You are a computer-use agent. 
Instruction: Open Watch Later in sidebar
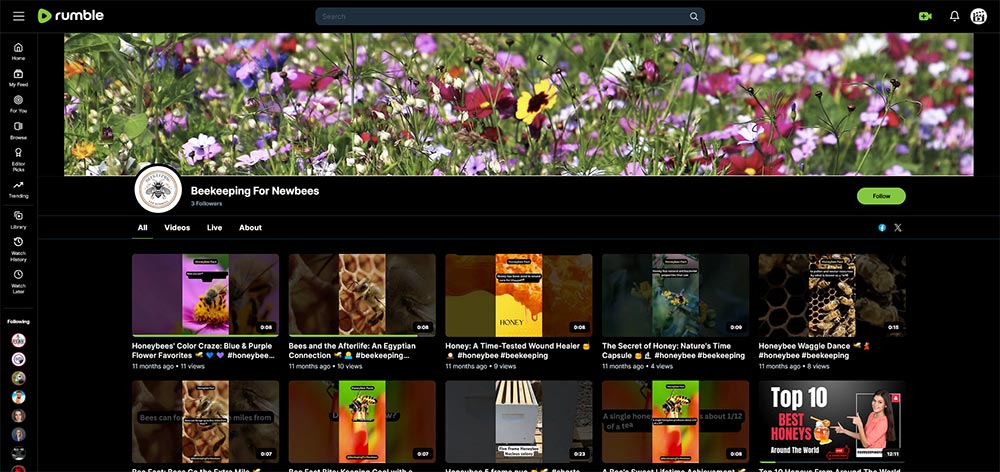pos(18,282)
